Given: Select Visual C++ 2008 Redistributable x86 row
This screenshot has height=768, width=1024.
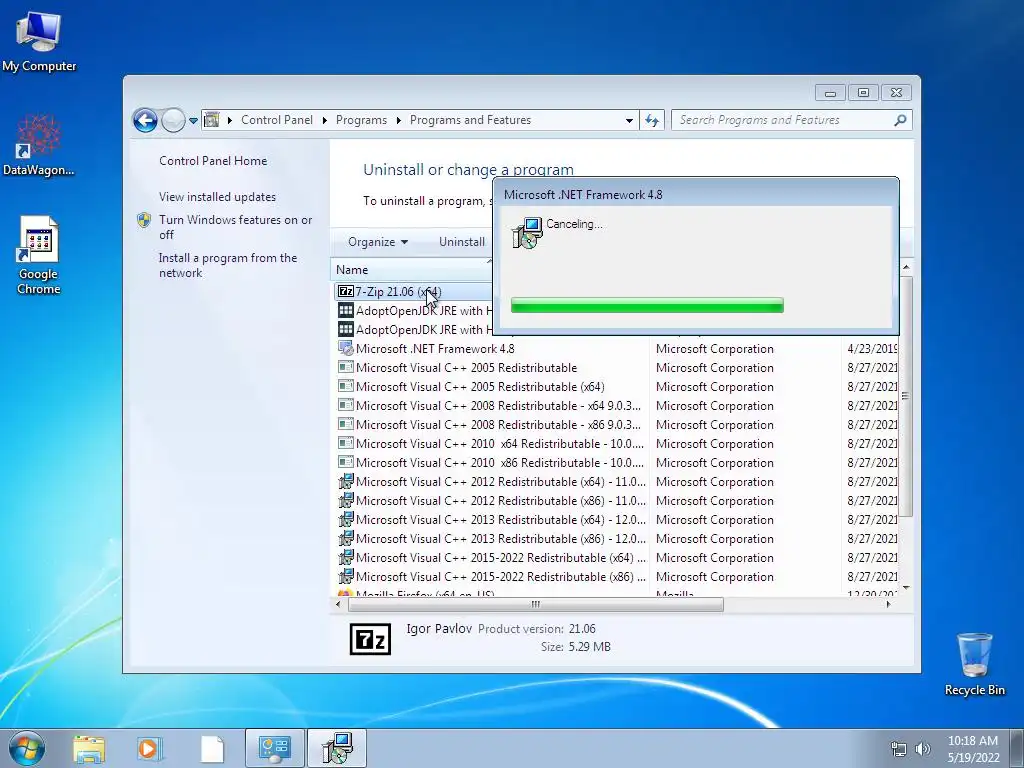Looking at the screenshot, I should (490, 424).
